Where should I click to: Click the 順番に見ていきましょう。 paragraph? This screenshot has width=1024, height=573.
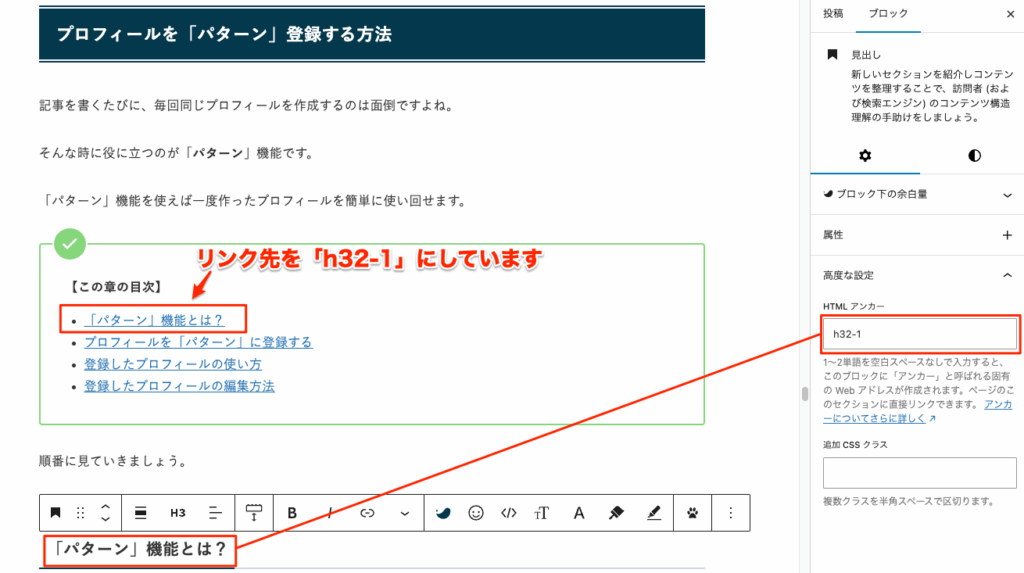[114, 461]
